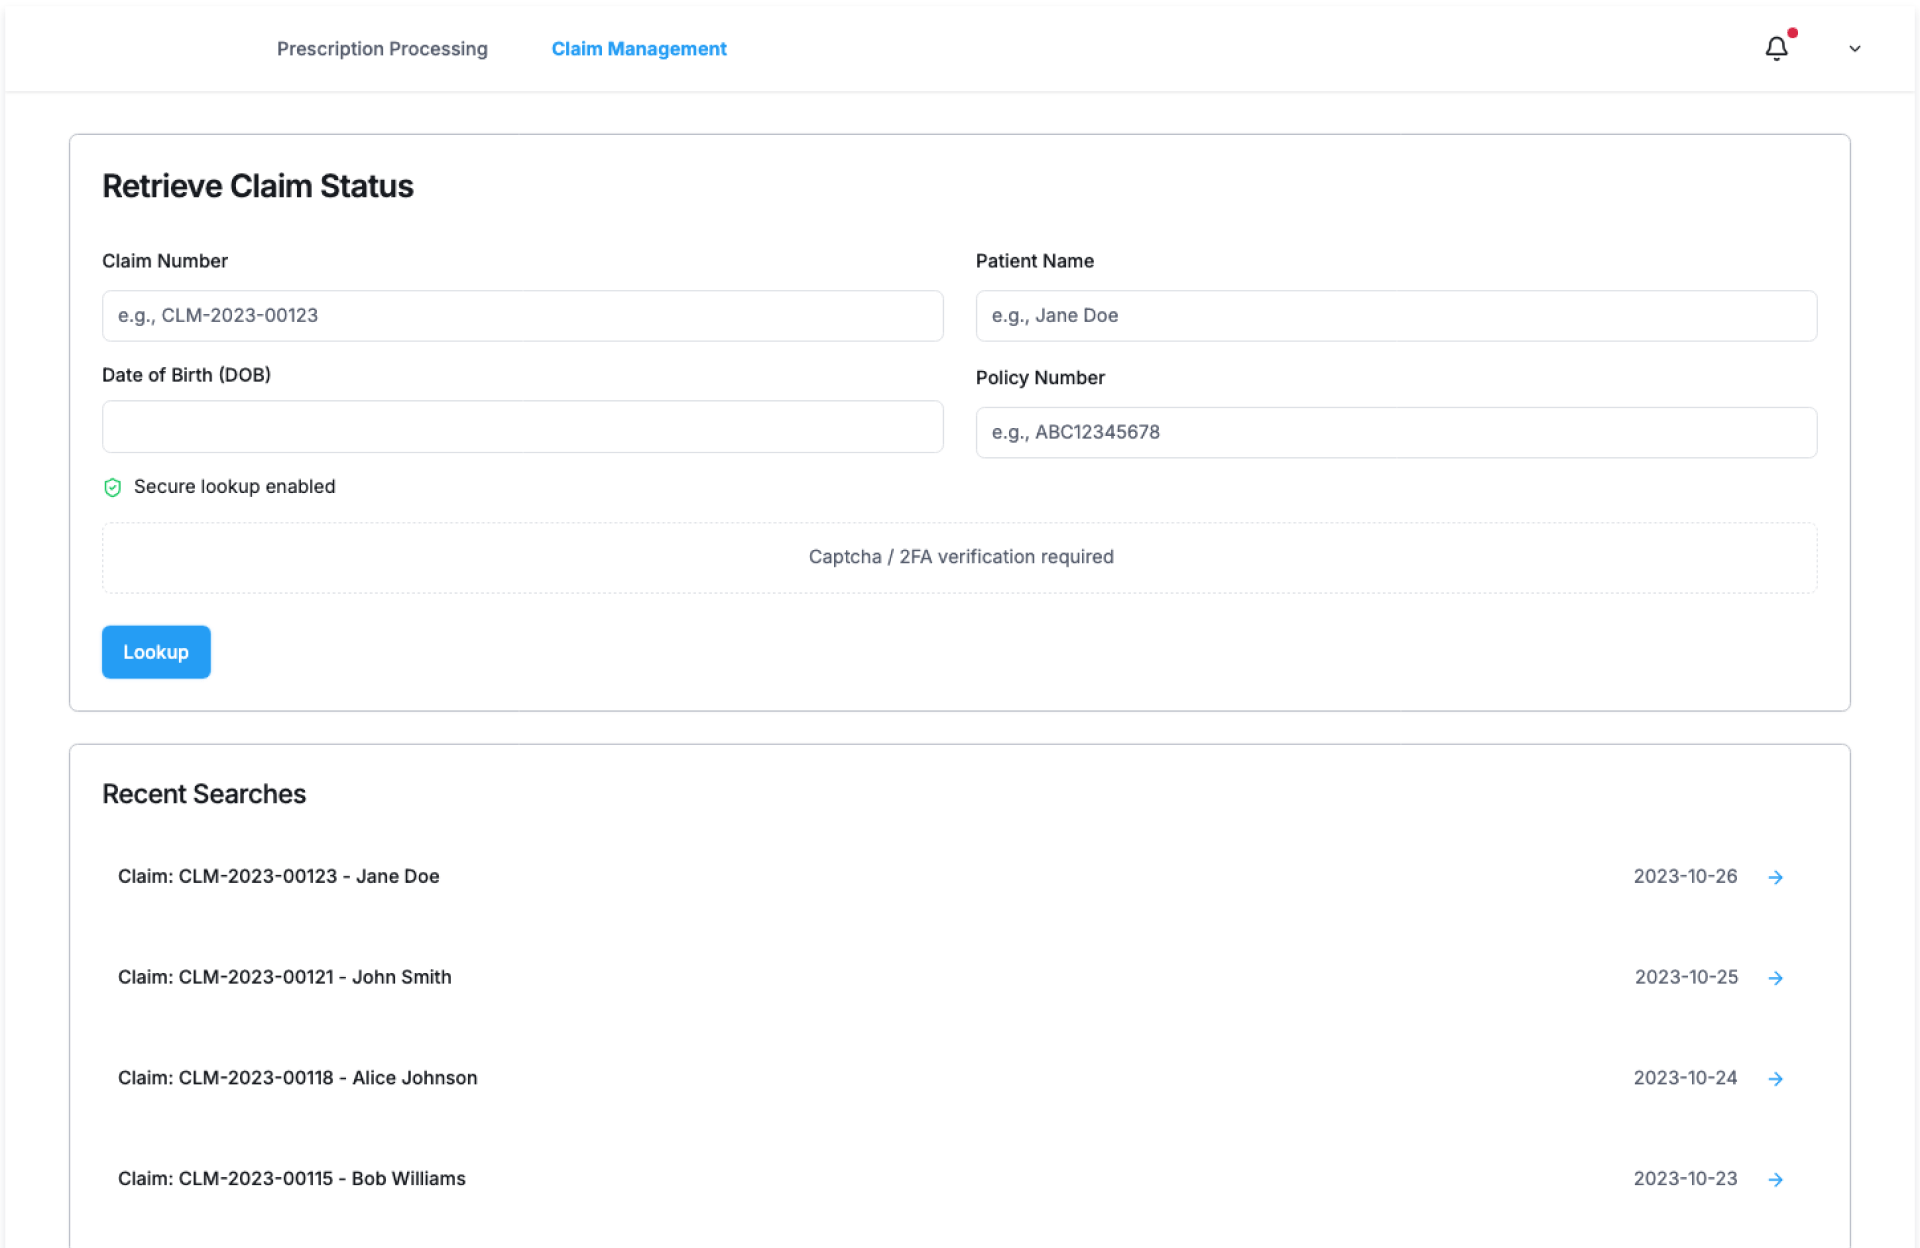Click the 2023-10-26 search date
Screen dimensions: 1920x1248
point(1685,877)
